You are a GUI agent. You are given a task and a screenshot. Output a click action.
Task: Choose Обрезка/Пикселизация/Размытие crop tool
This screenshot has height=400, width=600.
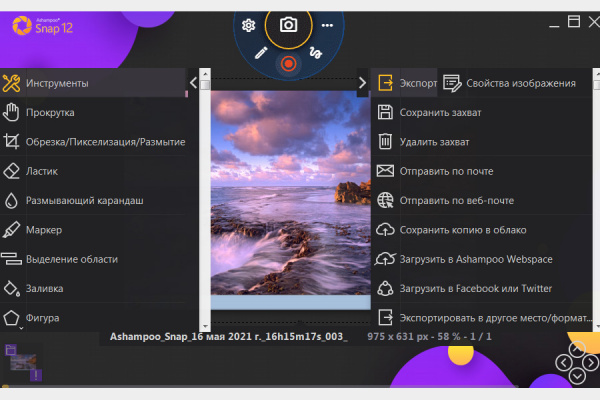[93, 142]
